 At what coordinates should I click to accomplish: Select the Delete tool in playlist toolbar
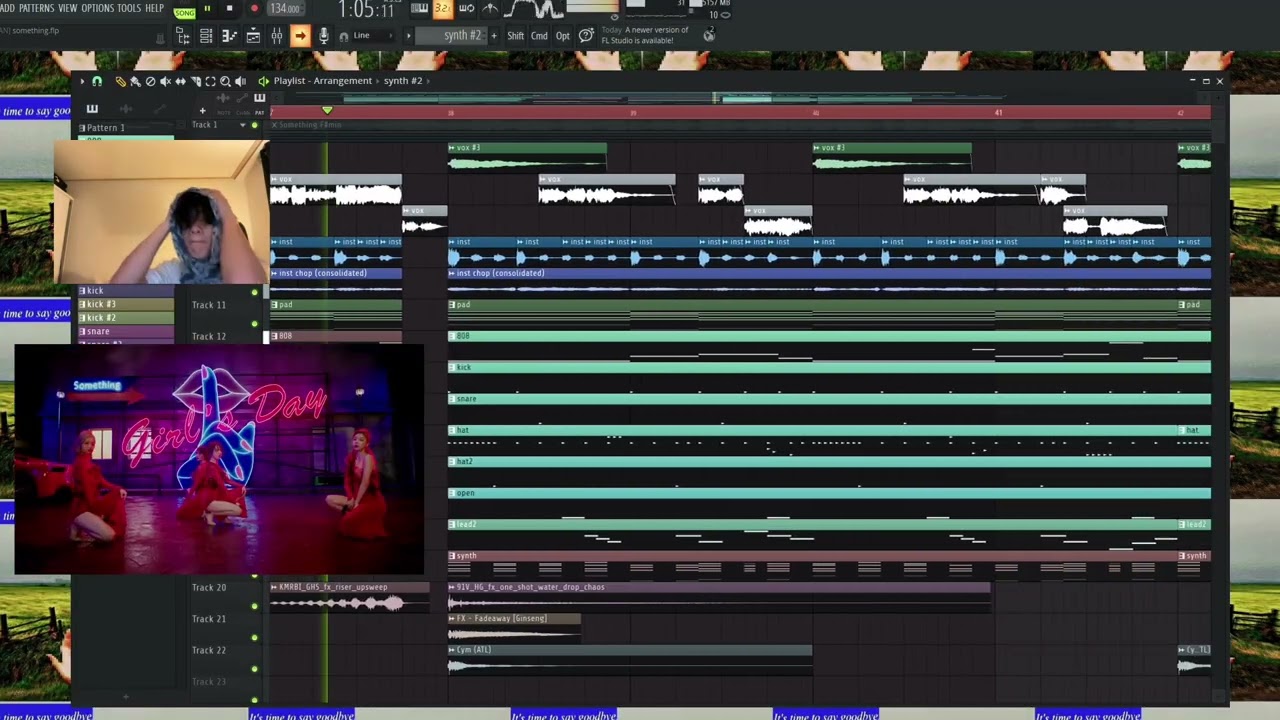pyautogui.click(x=150, y=81)
